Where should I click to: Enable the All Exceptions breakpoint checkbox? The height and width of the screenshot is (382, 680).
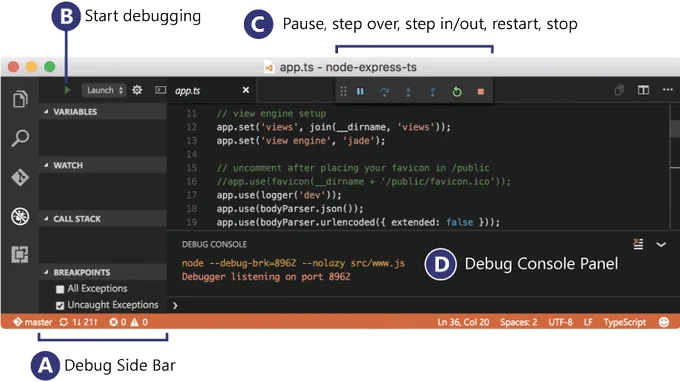[x=60, y=289]
